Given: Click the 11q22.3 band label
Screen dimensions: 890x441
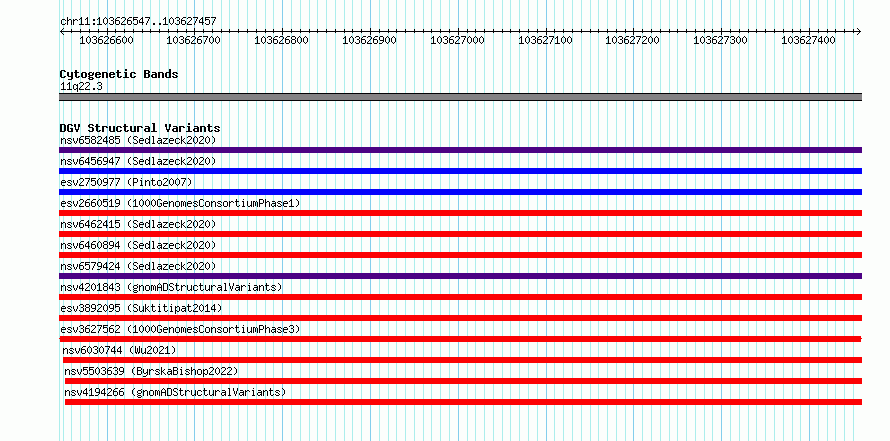Looking at the screenshot, I should coord(81,86).
